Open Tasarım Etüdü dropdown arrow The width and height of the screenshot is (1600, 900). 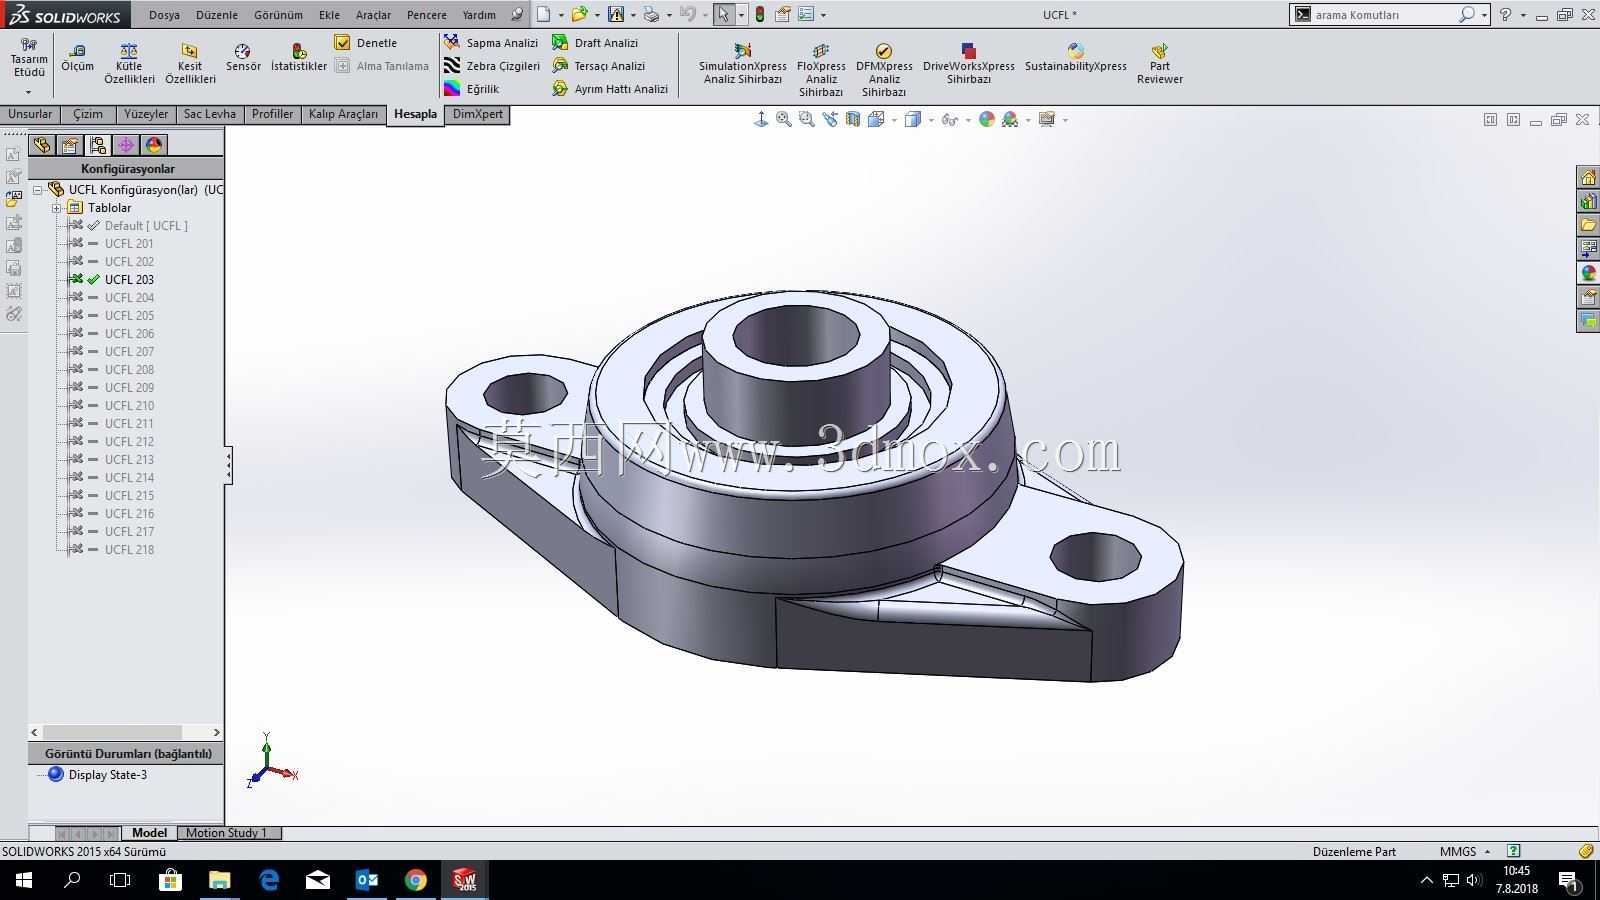coord(29,92)
